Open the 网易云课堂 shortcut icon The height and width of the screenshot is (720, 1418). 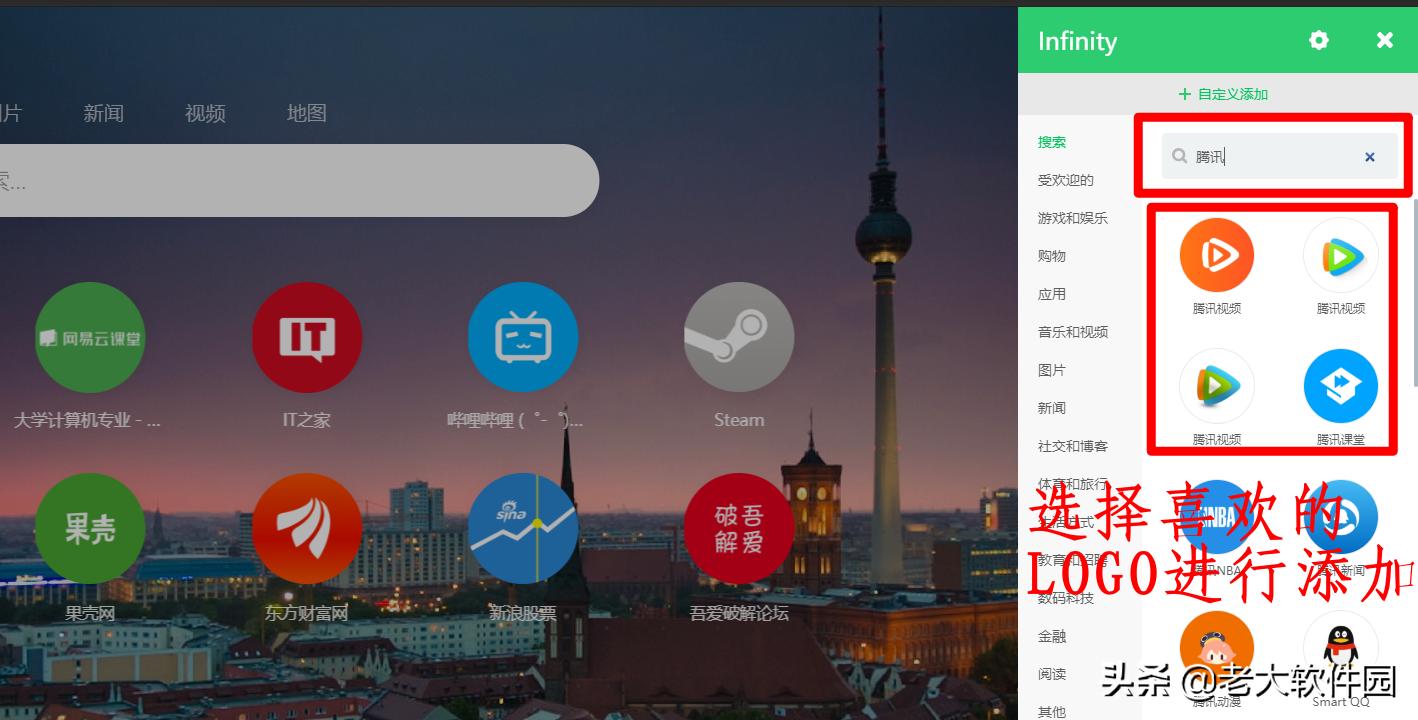pyautogui.click(x=90, y=337)
